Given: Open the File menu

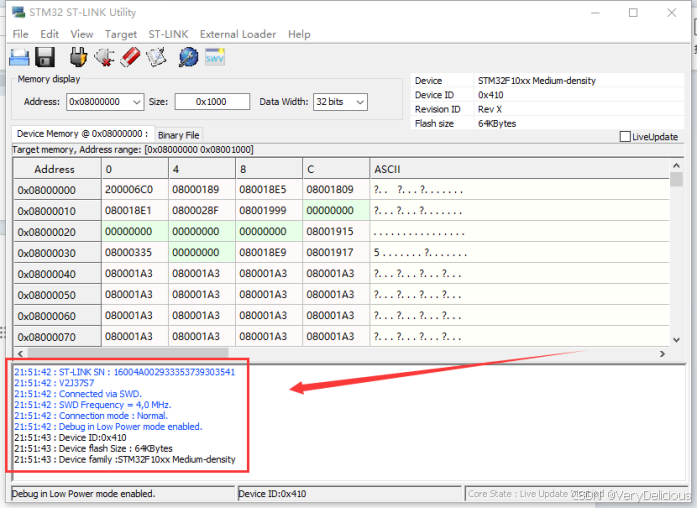Looking at the screenshot, I should click(x=20, y=34).
